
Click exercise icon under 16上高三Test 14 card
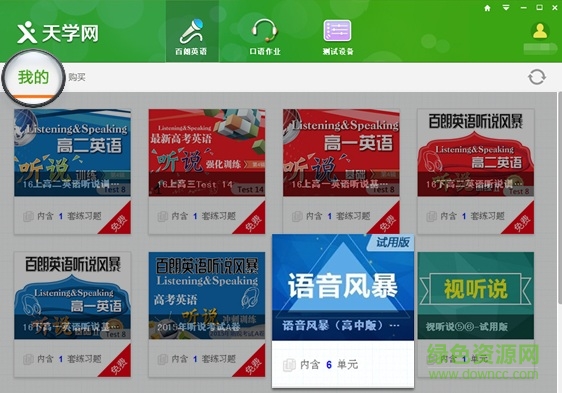[x=162, y=217]
